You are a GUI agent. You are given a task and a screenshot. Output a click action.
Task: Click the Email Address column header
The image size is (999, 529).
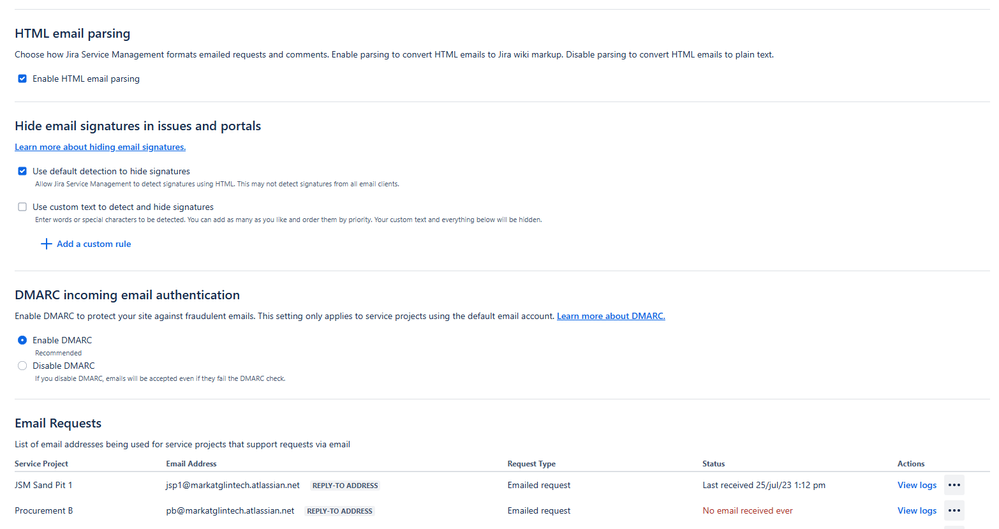click(x=191, y=463)
